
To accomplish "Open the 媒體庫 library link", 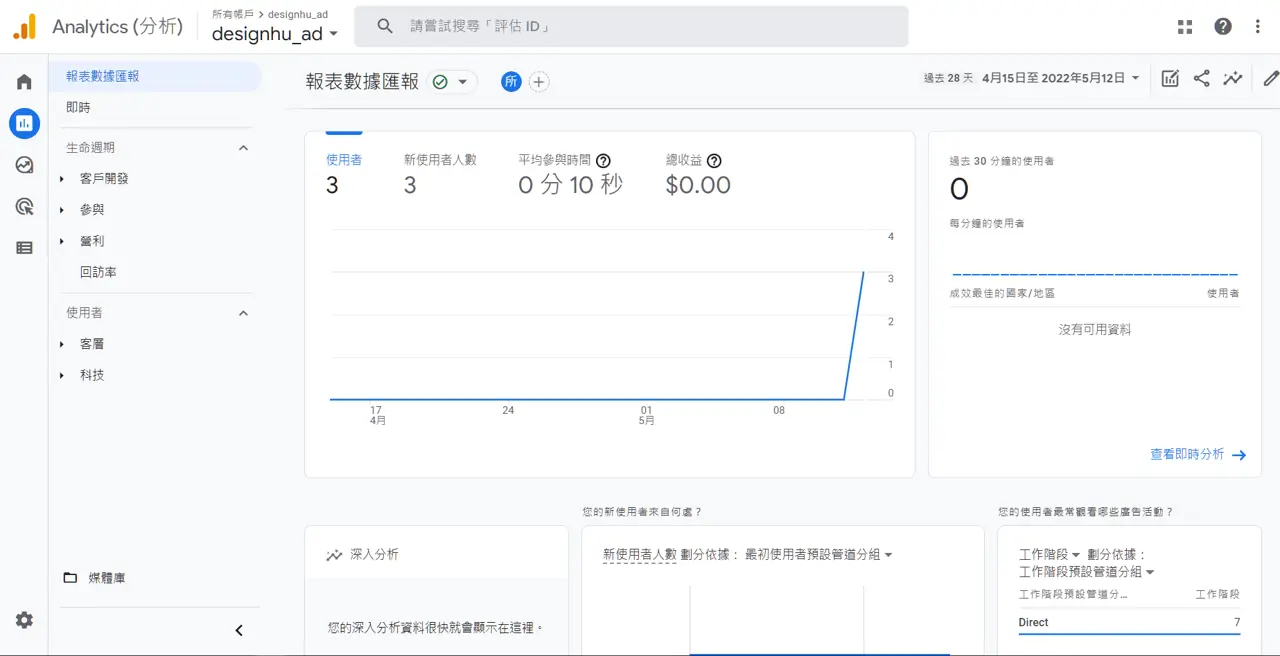I will 107,578.
